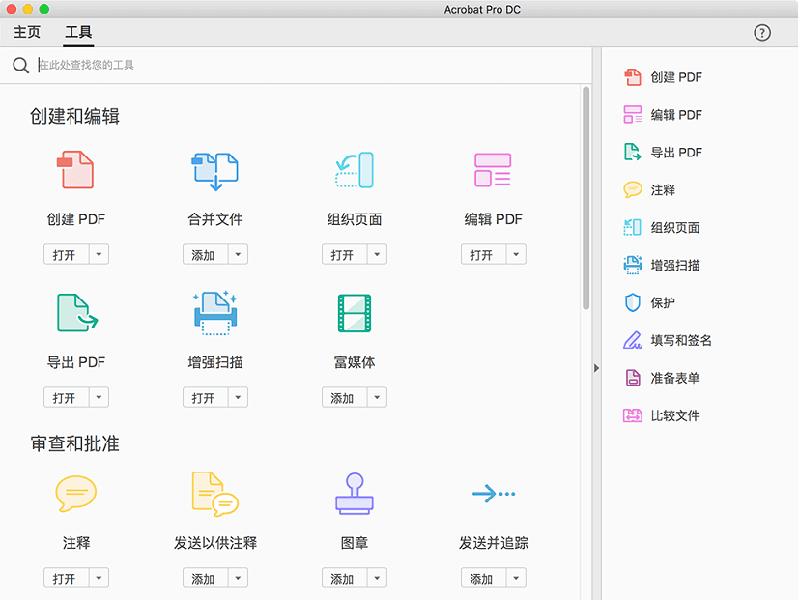Viewport: 800px width, 600px height.
Task: Select the 增强扫描 tool icon
Action: (x=214, y=313)
